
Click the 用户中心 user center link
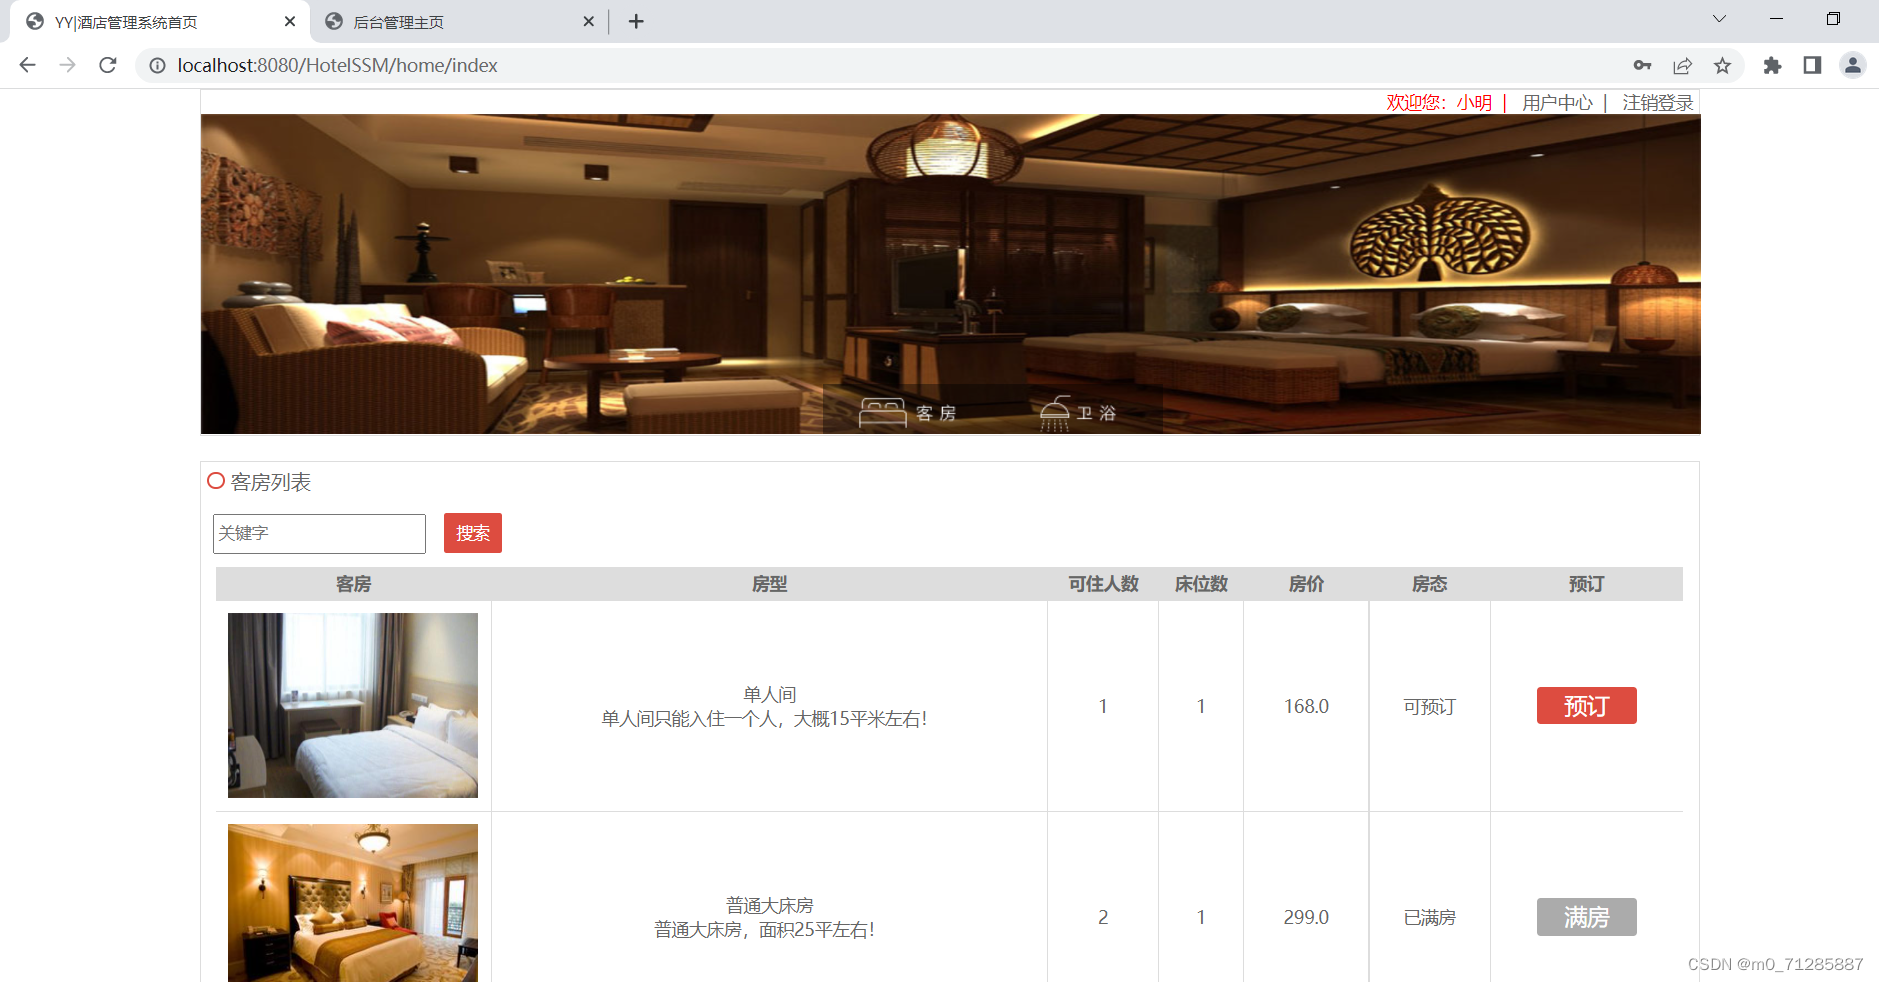click(x=1557, y=102)
